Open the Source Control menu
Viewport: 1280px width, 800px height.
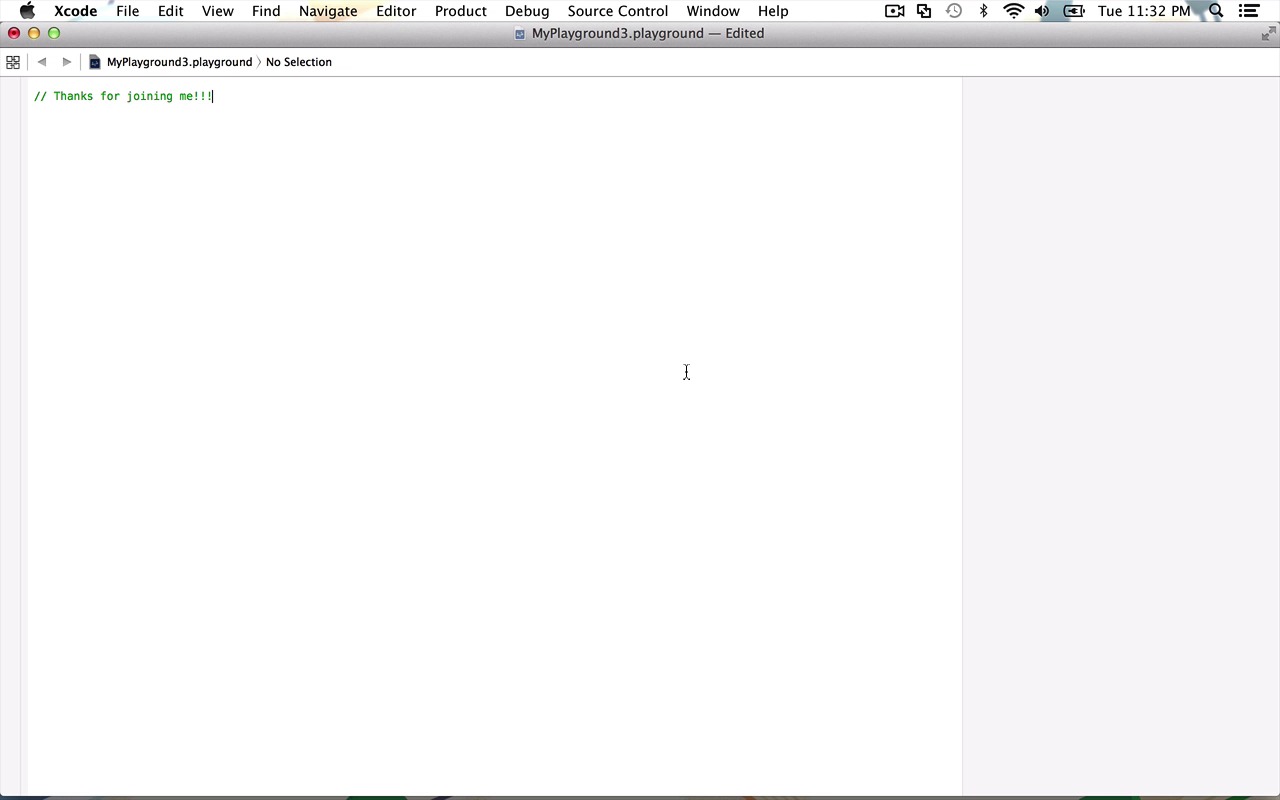pyautogui.click(x=618, y=11)
